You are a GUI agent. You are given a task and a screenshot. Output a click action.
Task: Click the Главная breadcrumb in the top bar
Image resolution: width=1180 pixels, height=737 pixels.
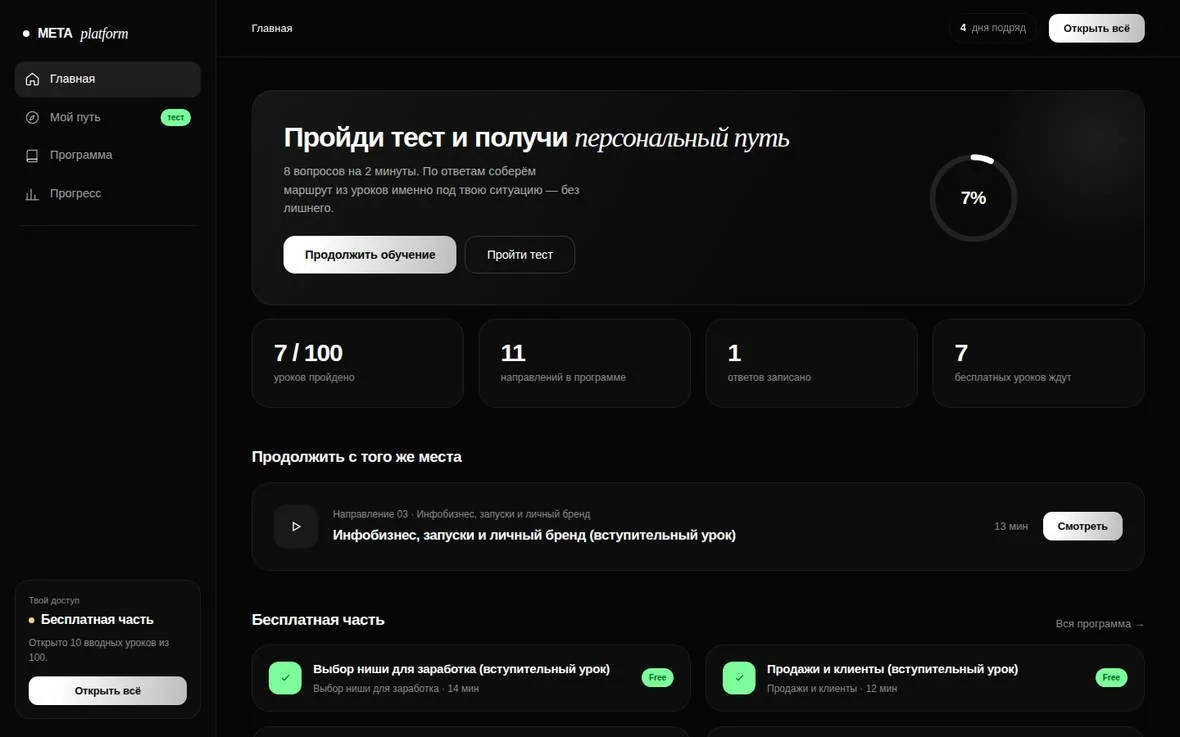click(x=272, y=28)
